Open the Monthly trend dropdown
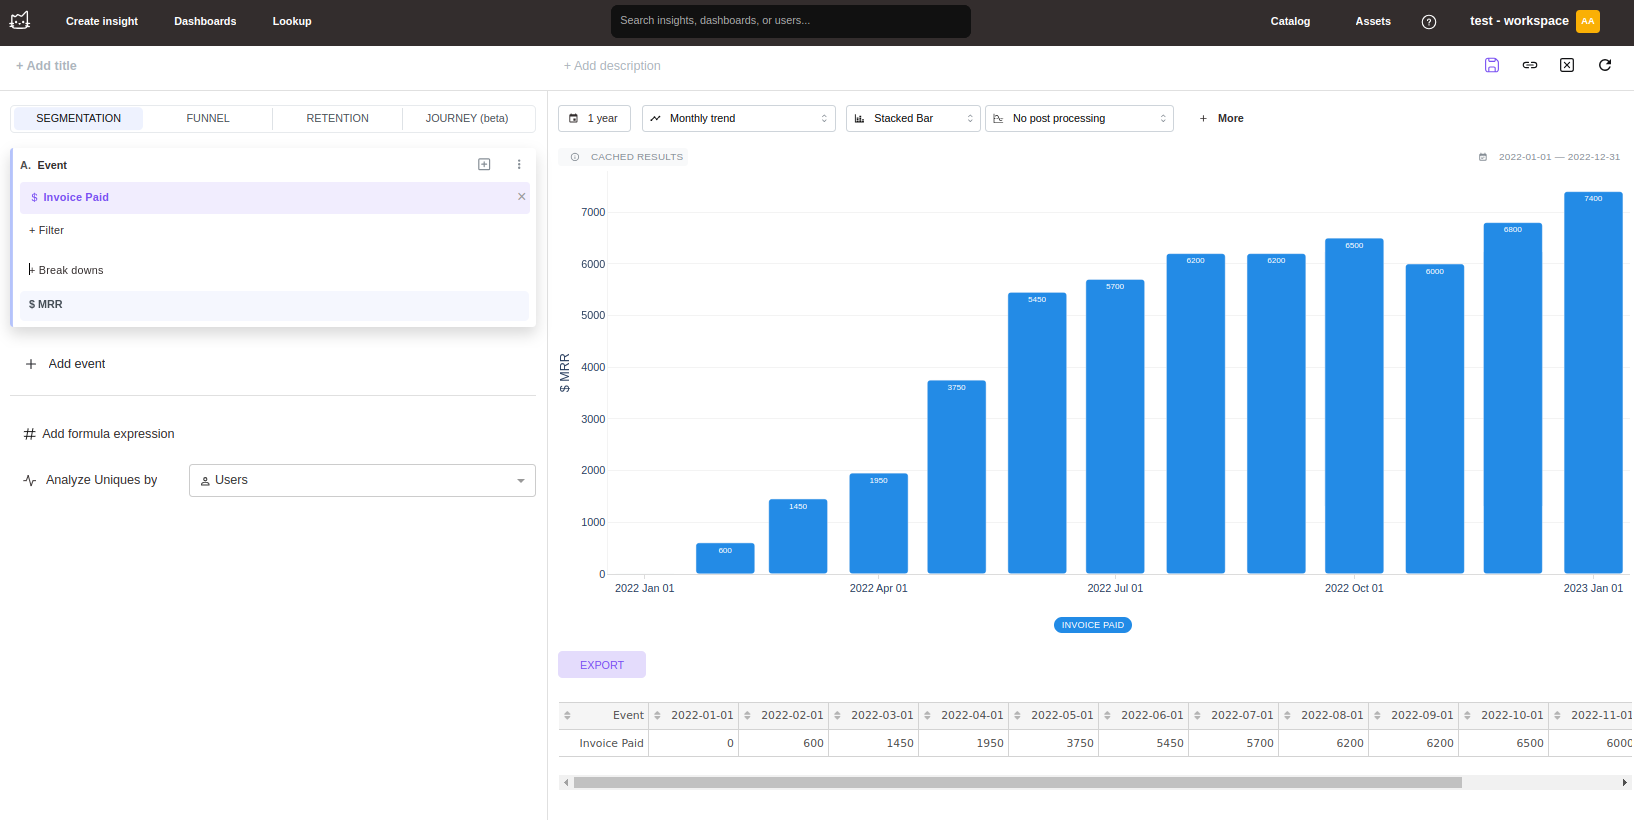 738,118
